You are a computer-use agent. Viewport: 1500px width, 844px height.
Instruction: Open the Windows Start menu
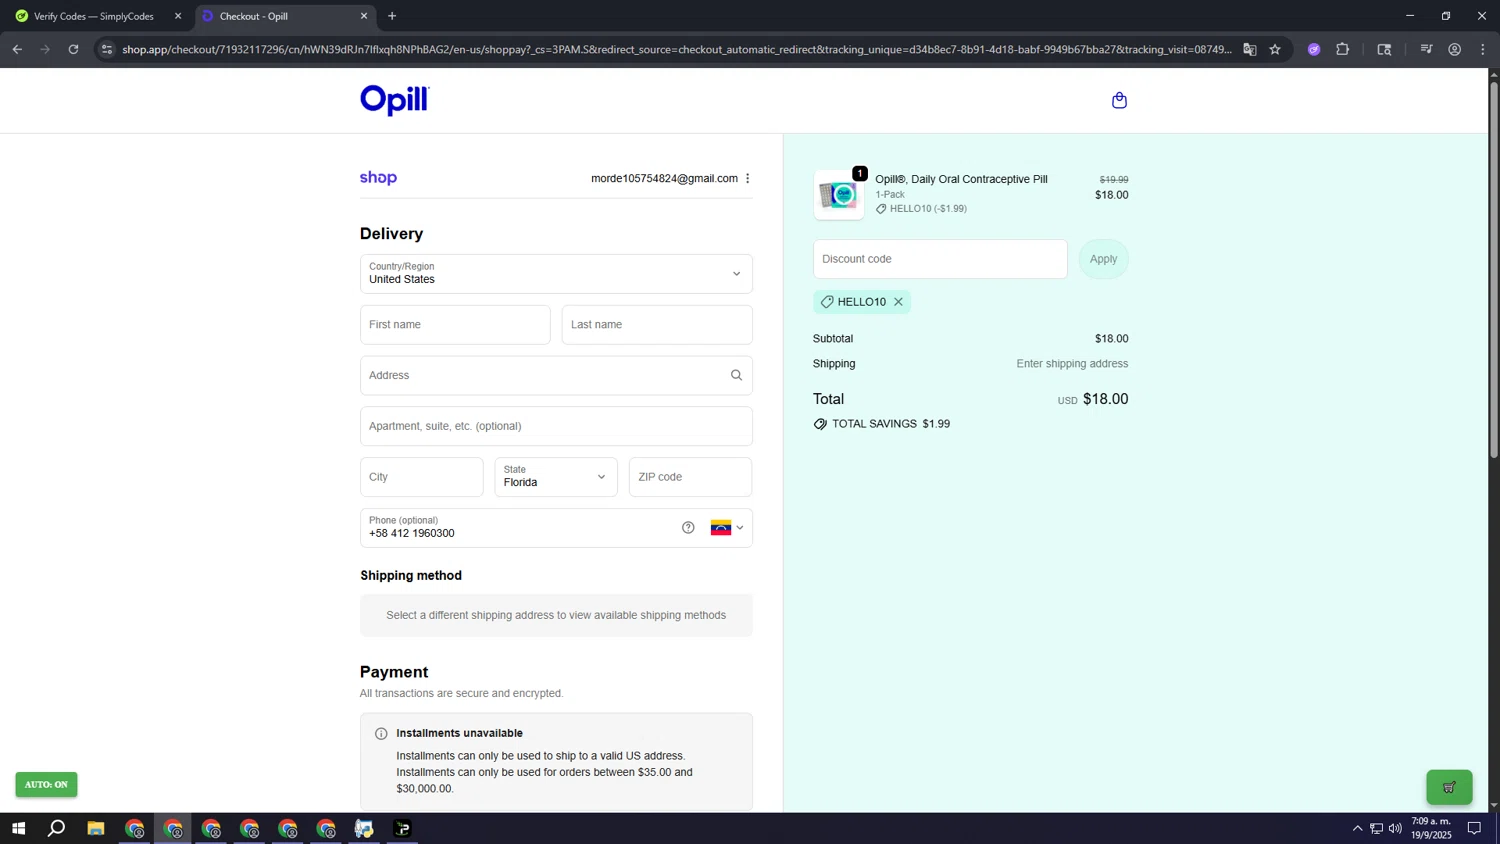pyautogui.click(x=18, y=828)
